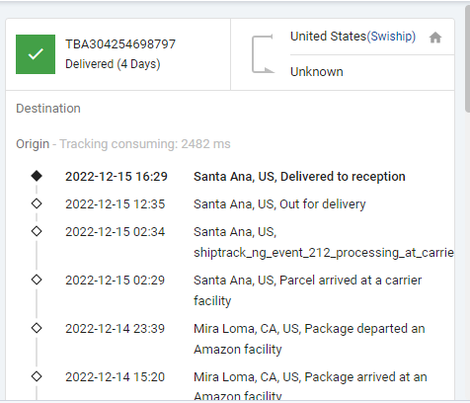The image size is (470, 403).
Task: Click the Origin section heading
Action: click(x=33, y=144)
